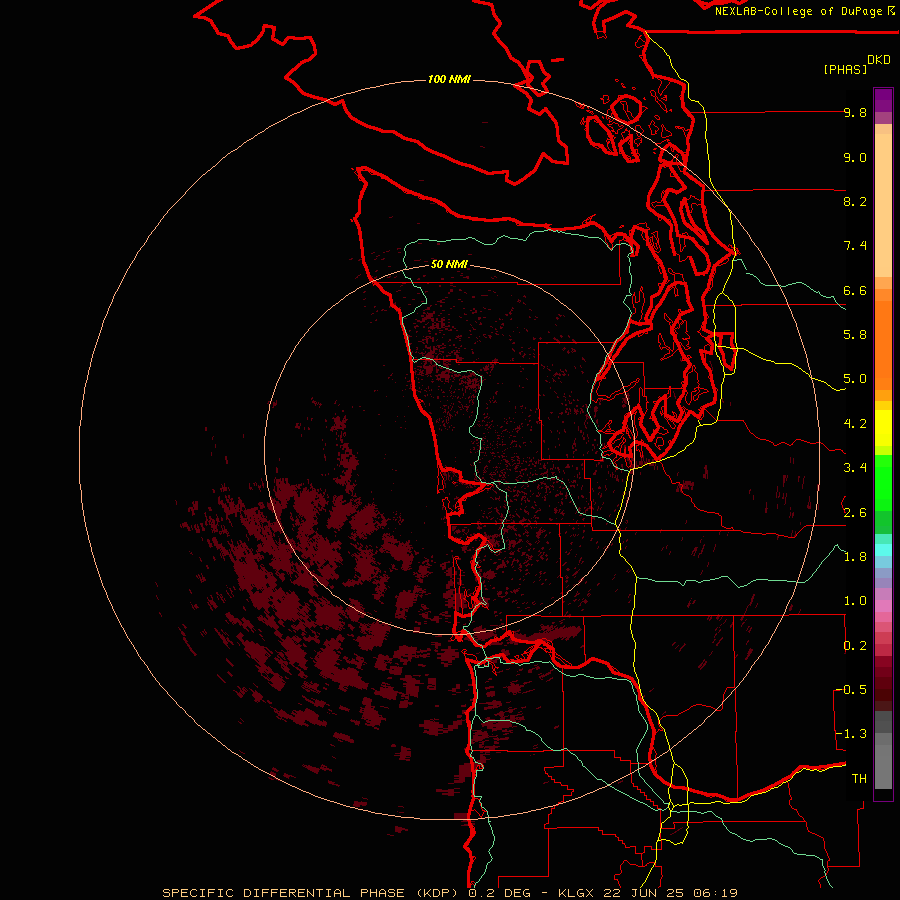Image resolution: width=900 pixels, height=900 pixels.
Task: Click the 0.2 color scale value
Action: tap(855, 646)
